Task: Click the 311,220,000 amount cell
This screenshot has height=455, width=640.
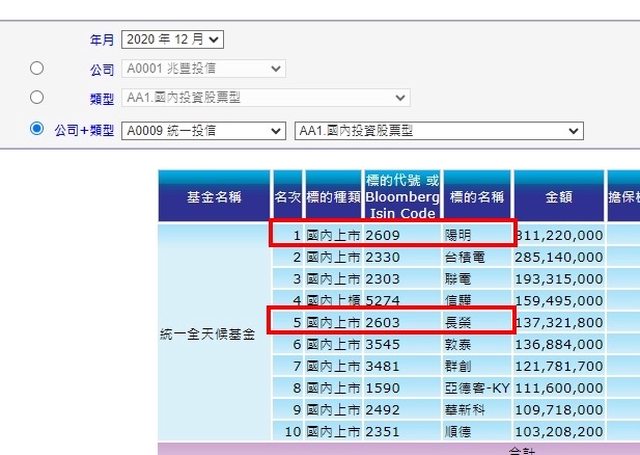Action: [559, 235]
